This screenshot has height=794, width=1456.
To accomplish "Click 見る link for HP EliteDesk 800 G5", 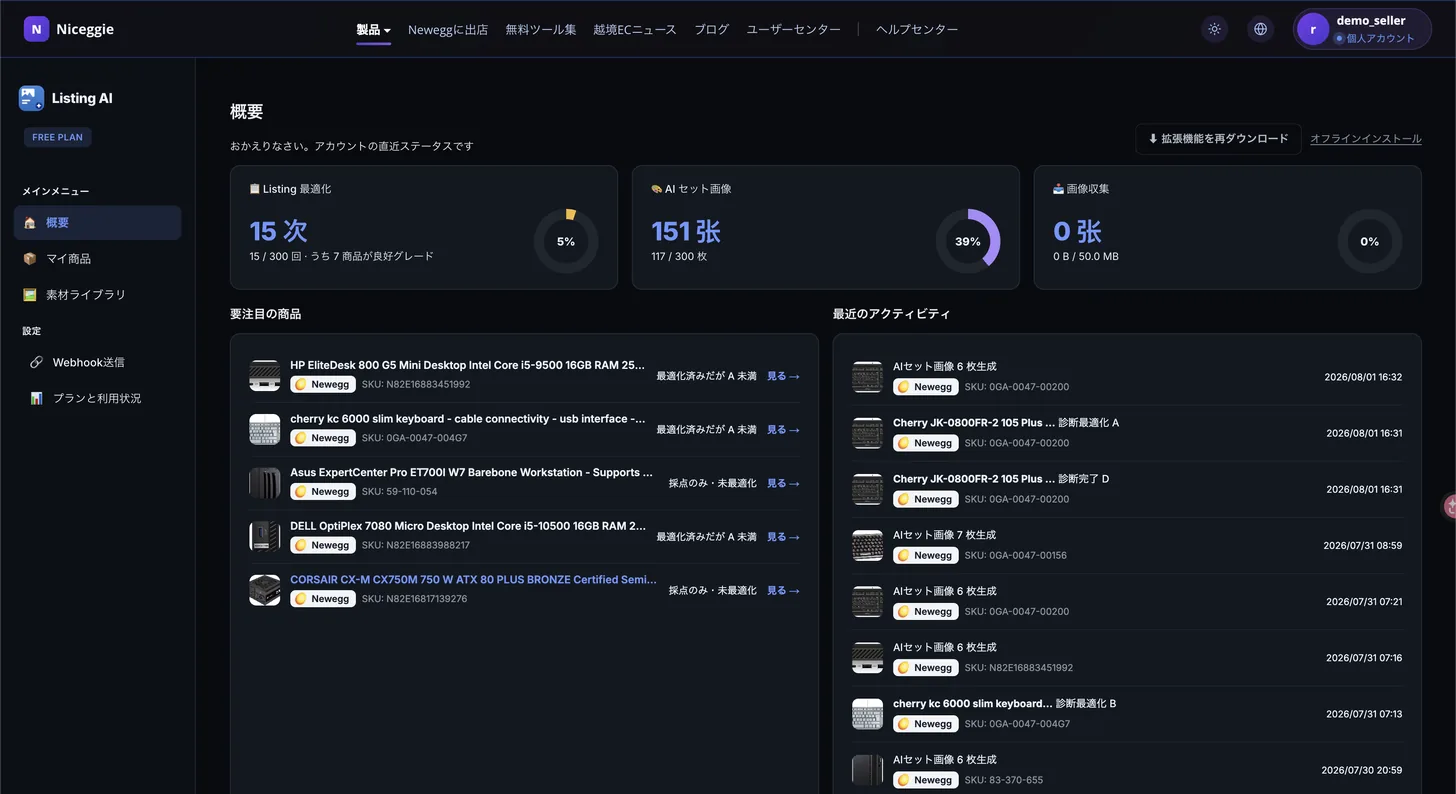I will click(x=783, y=376).
